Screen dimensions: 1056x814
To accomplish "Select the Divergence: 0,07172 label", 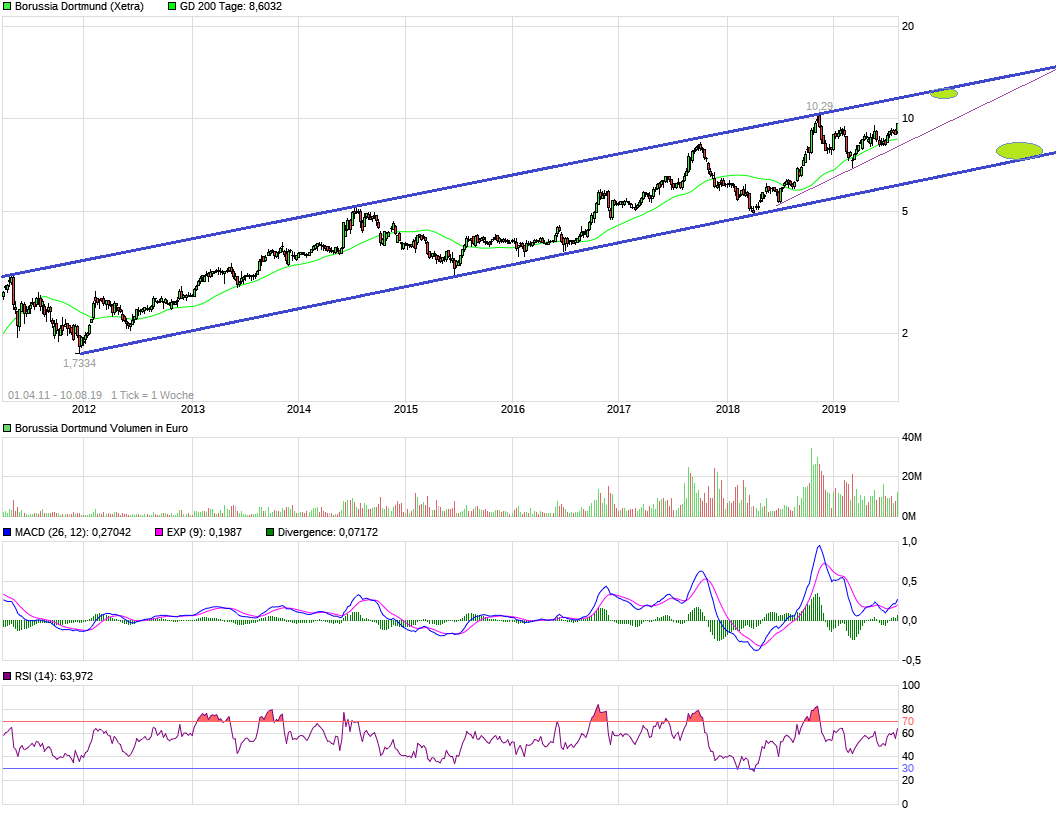I will click(328, 533).
